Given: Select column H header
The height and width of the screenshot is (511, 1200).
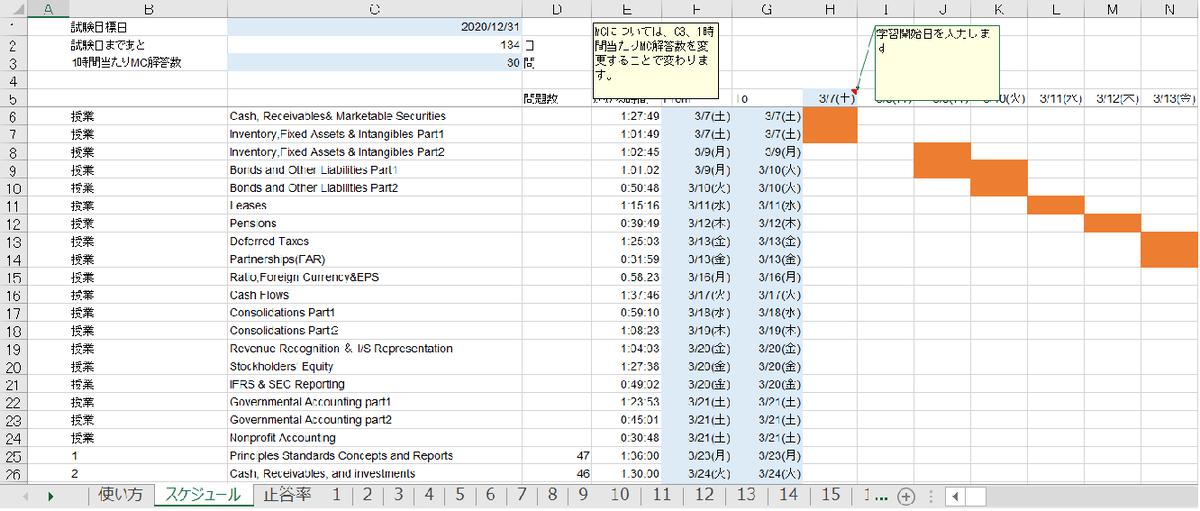Looking at the screenshot, I should (830, 9).
